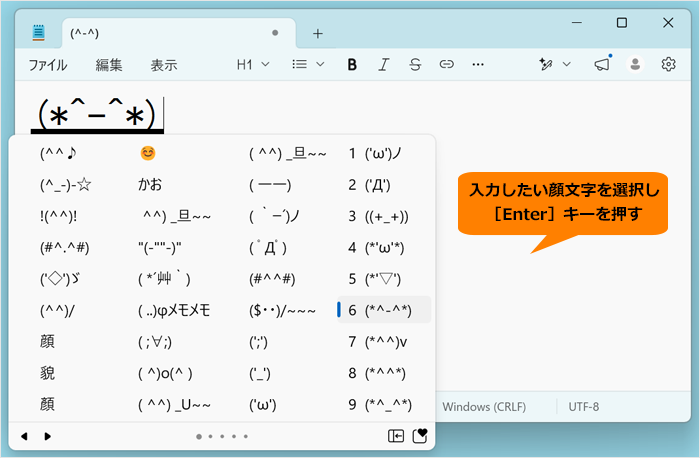Select the (^_-)-☆ kaomoji
This screenshot has height=458, width=700.
[x=66, y=185]
